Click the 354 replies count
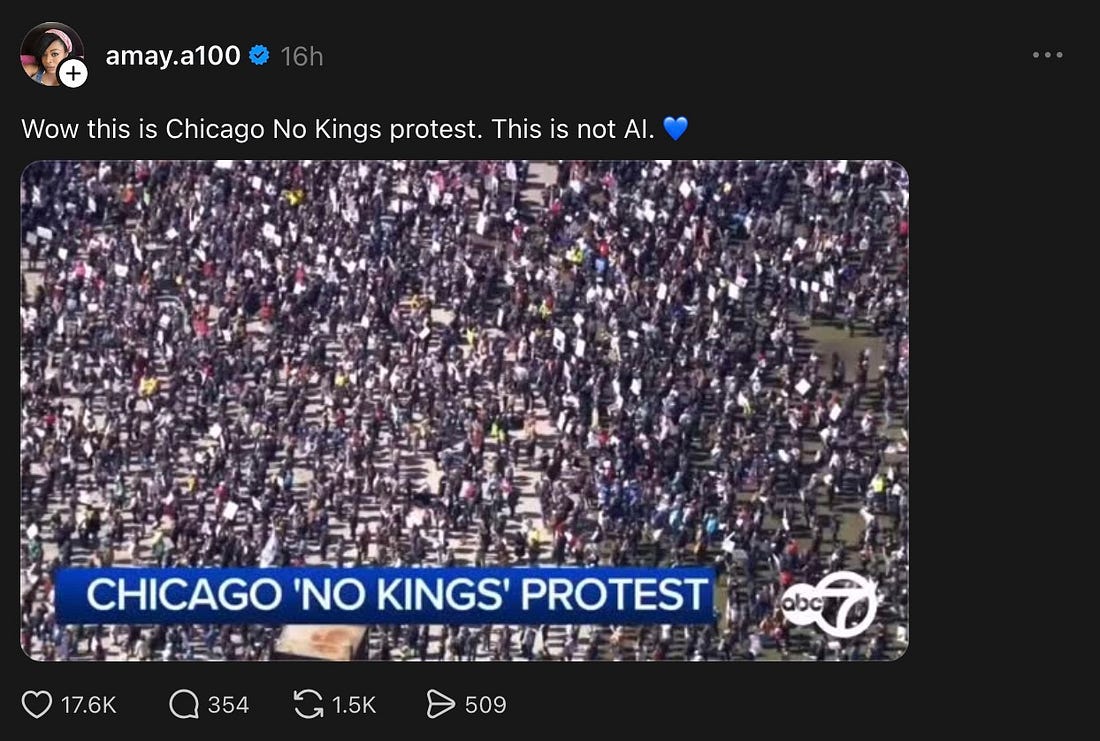The height and width of the screenshot is (741, 1100). [x=228, y=705]
